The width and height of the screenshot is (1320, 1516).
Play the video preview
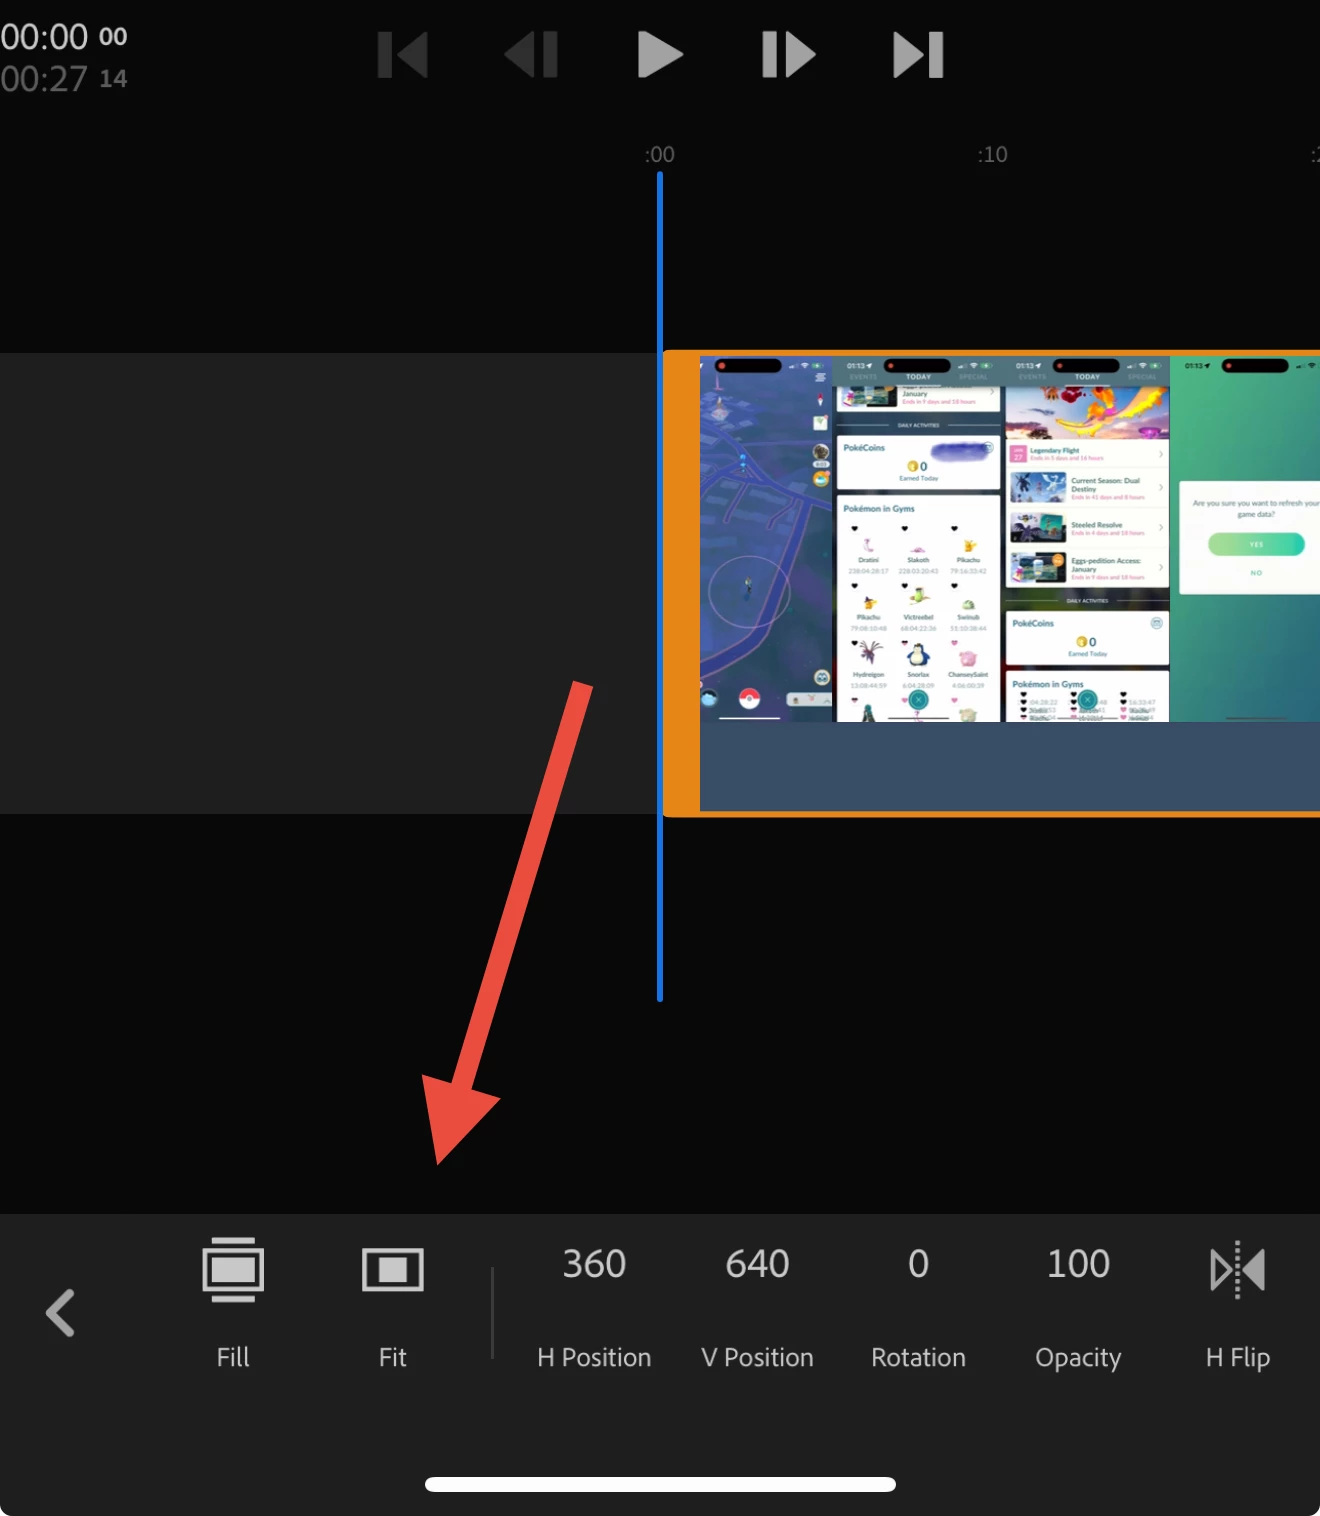[x=660, y=55]
